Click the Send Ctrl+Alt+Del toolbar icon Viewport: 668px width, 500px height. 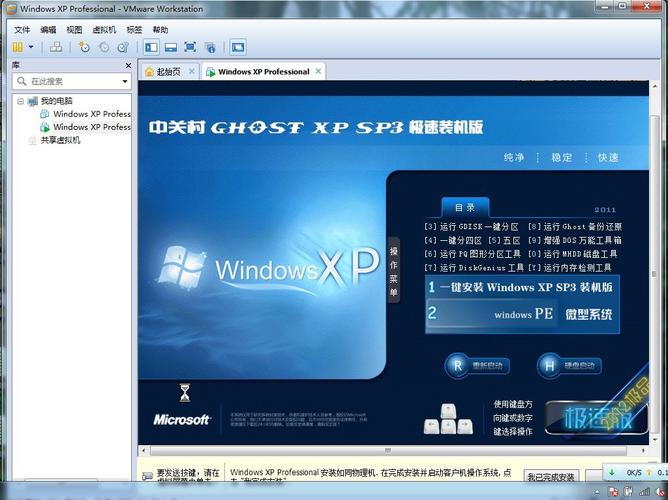tap(56, 47)
